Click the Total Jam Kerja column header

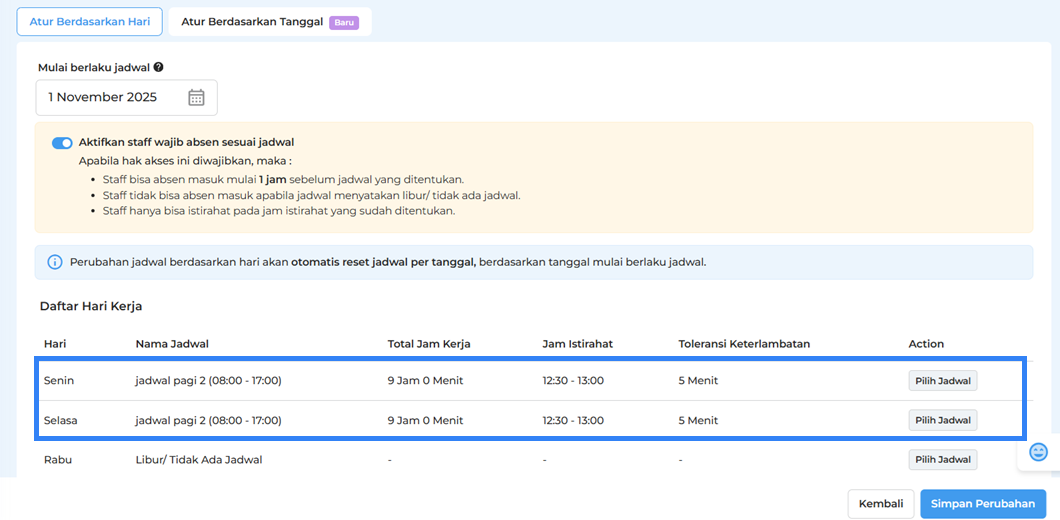[428, 344]
